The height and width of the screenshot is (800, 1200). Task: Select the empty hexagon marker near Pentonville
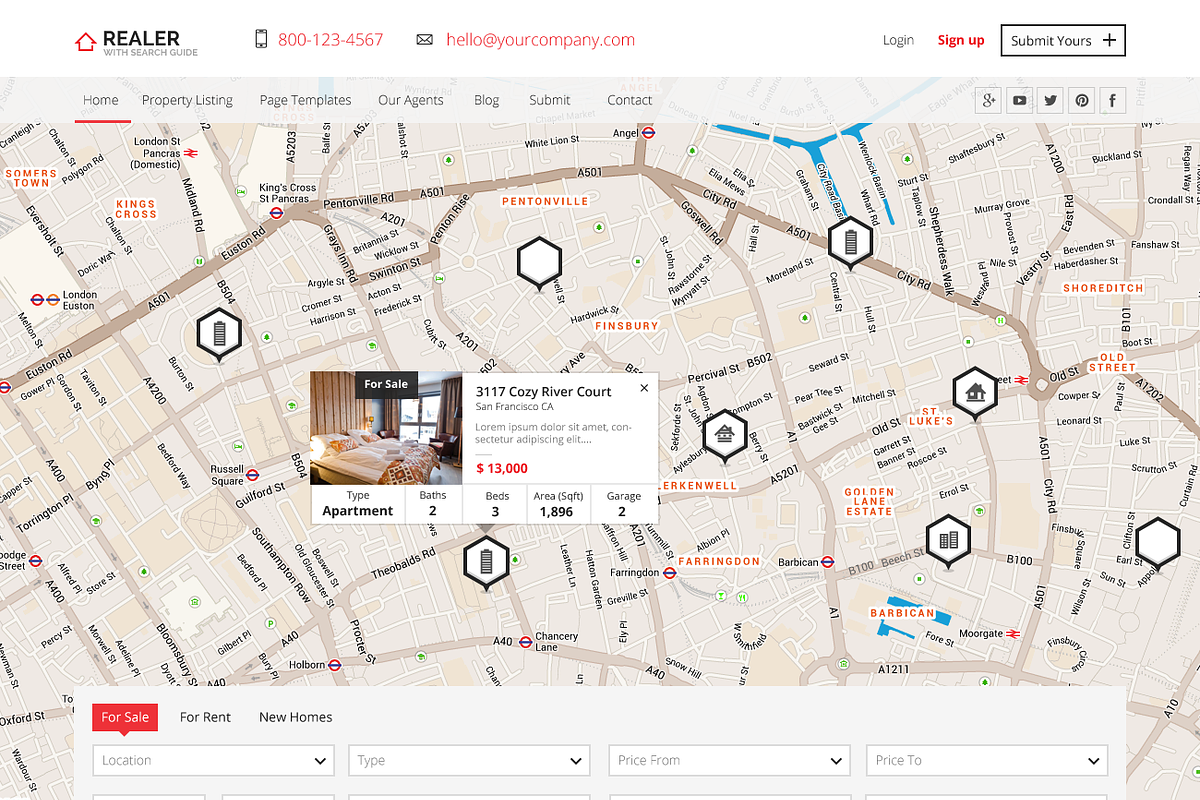pyautogui.click(x=540, y=263)
